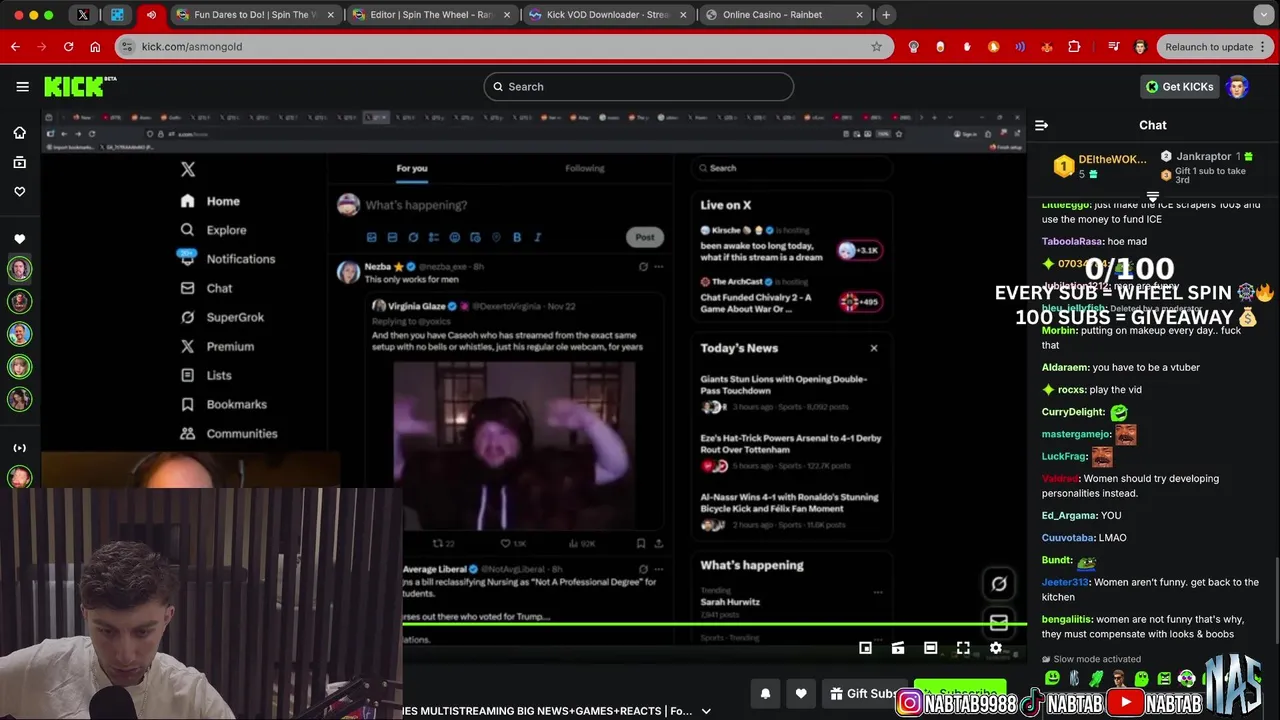
Task: Enter fullscreen on the video player
Action: [x=963, y=648]
